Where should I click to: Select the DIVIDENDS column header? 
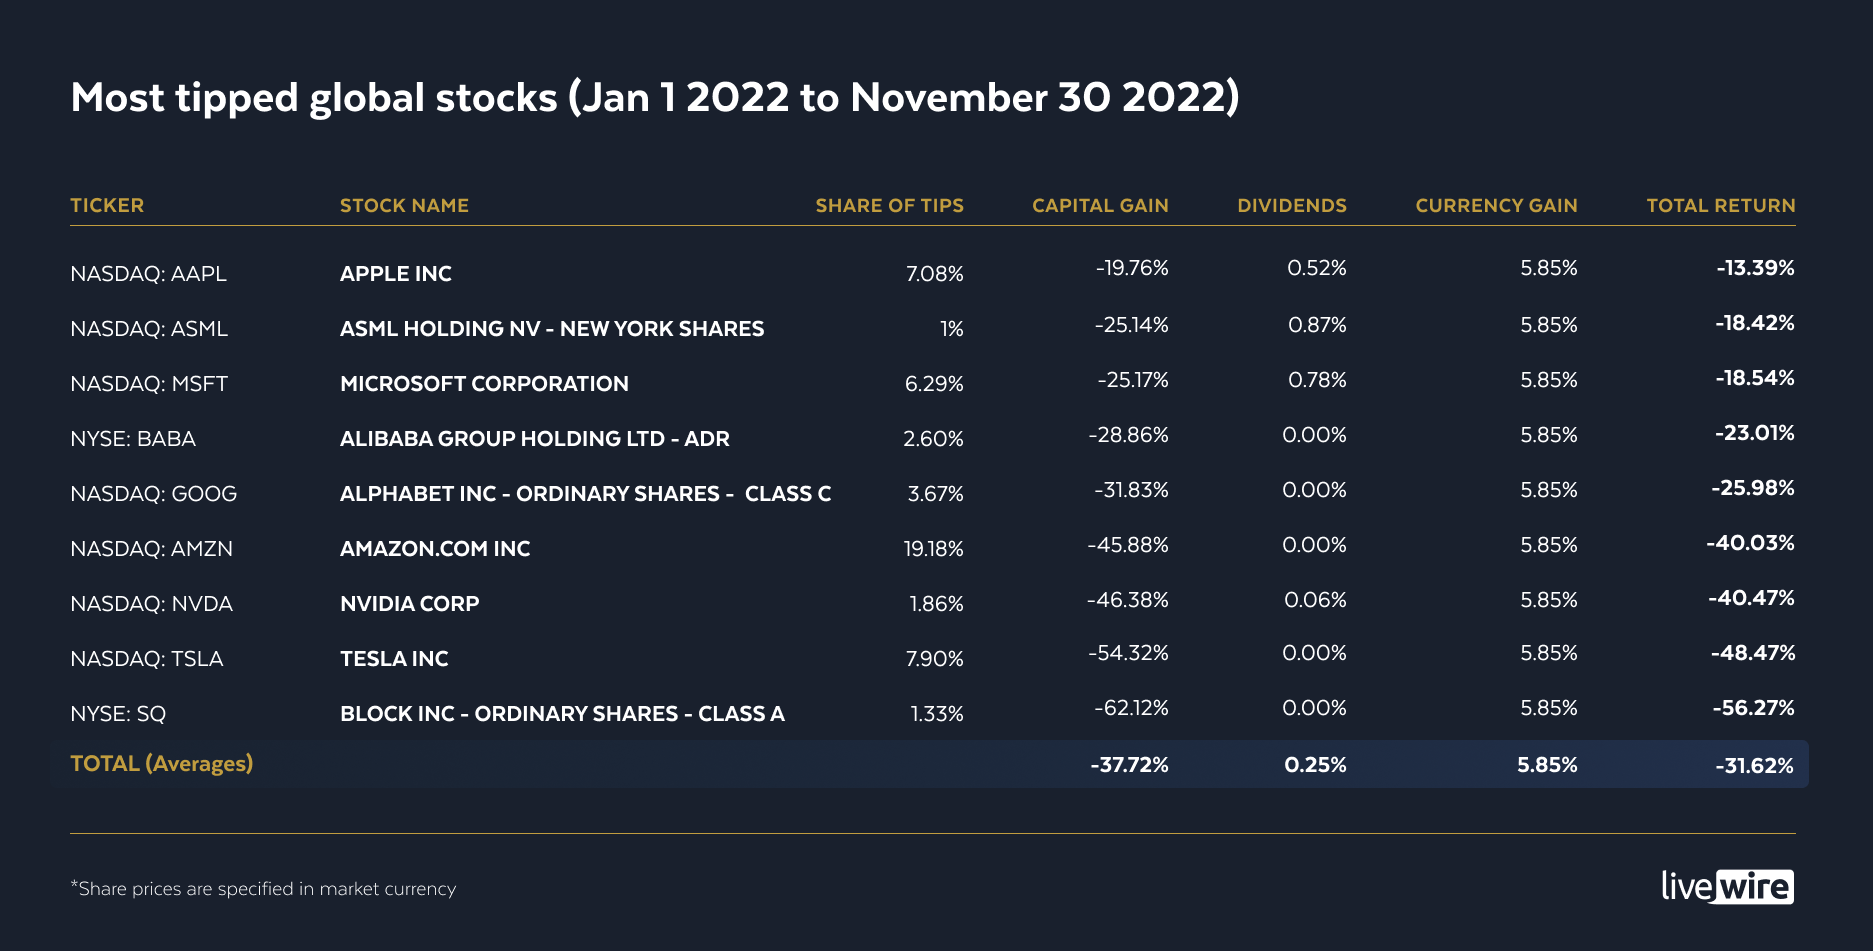[x=1292, y=205]
